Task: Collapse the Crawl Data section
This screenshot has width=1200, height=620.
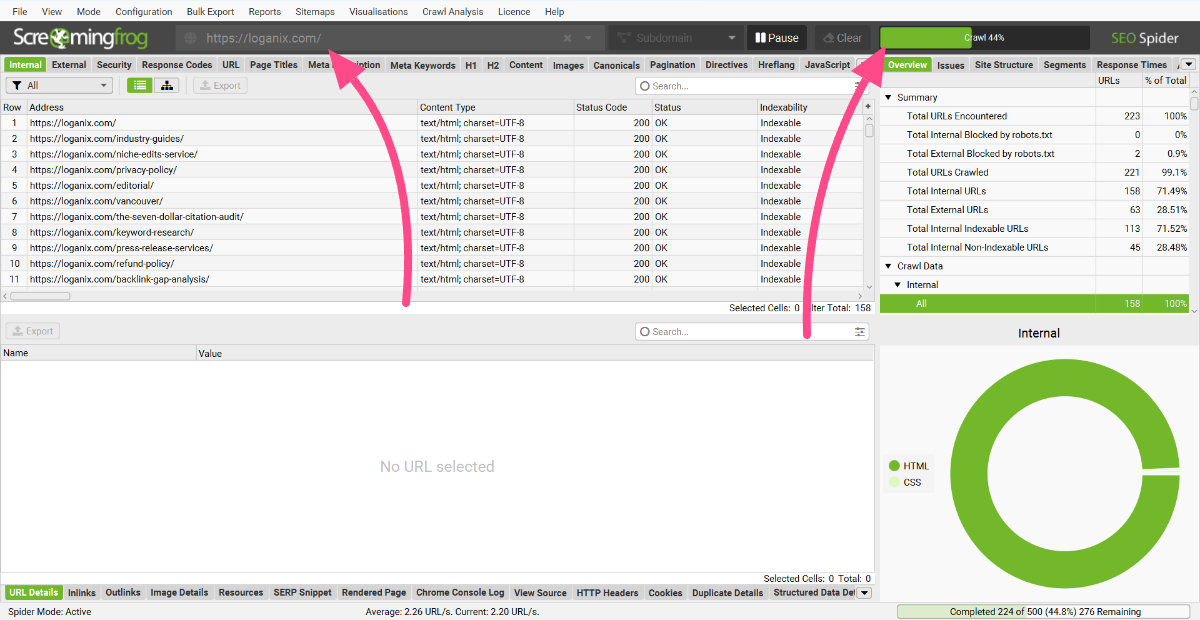Action: [x=887, y=266]
